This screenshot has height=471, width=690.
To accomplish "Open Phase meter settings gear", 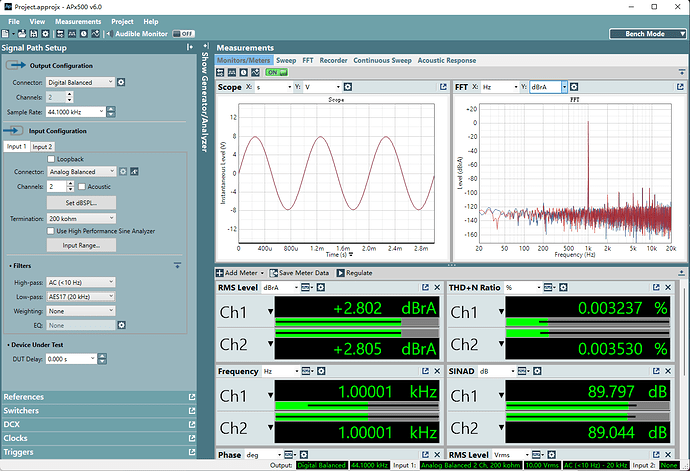I will click(x=304, y=455).
